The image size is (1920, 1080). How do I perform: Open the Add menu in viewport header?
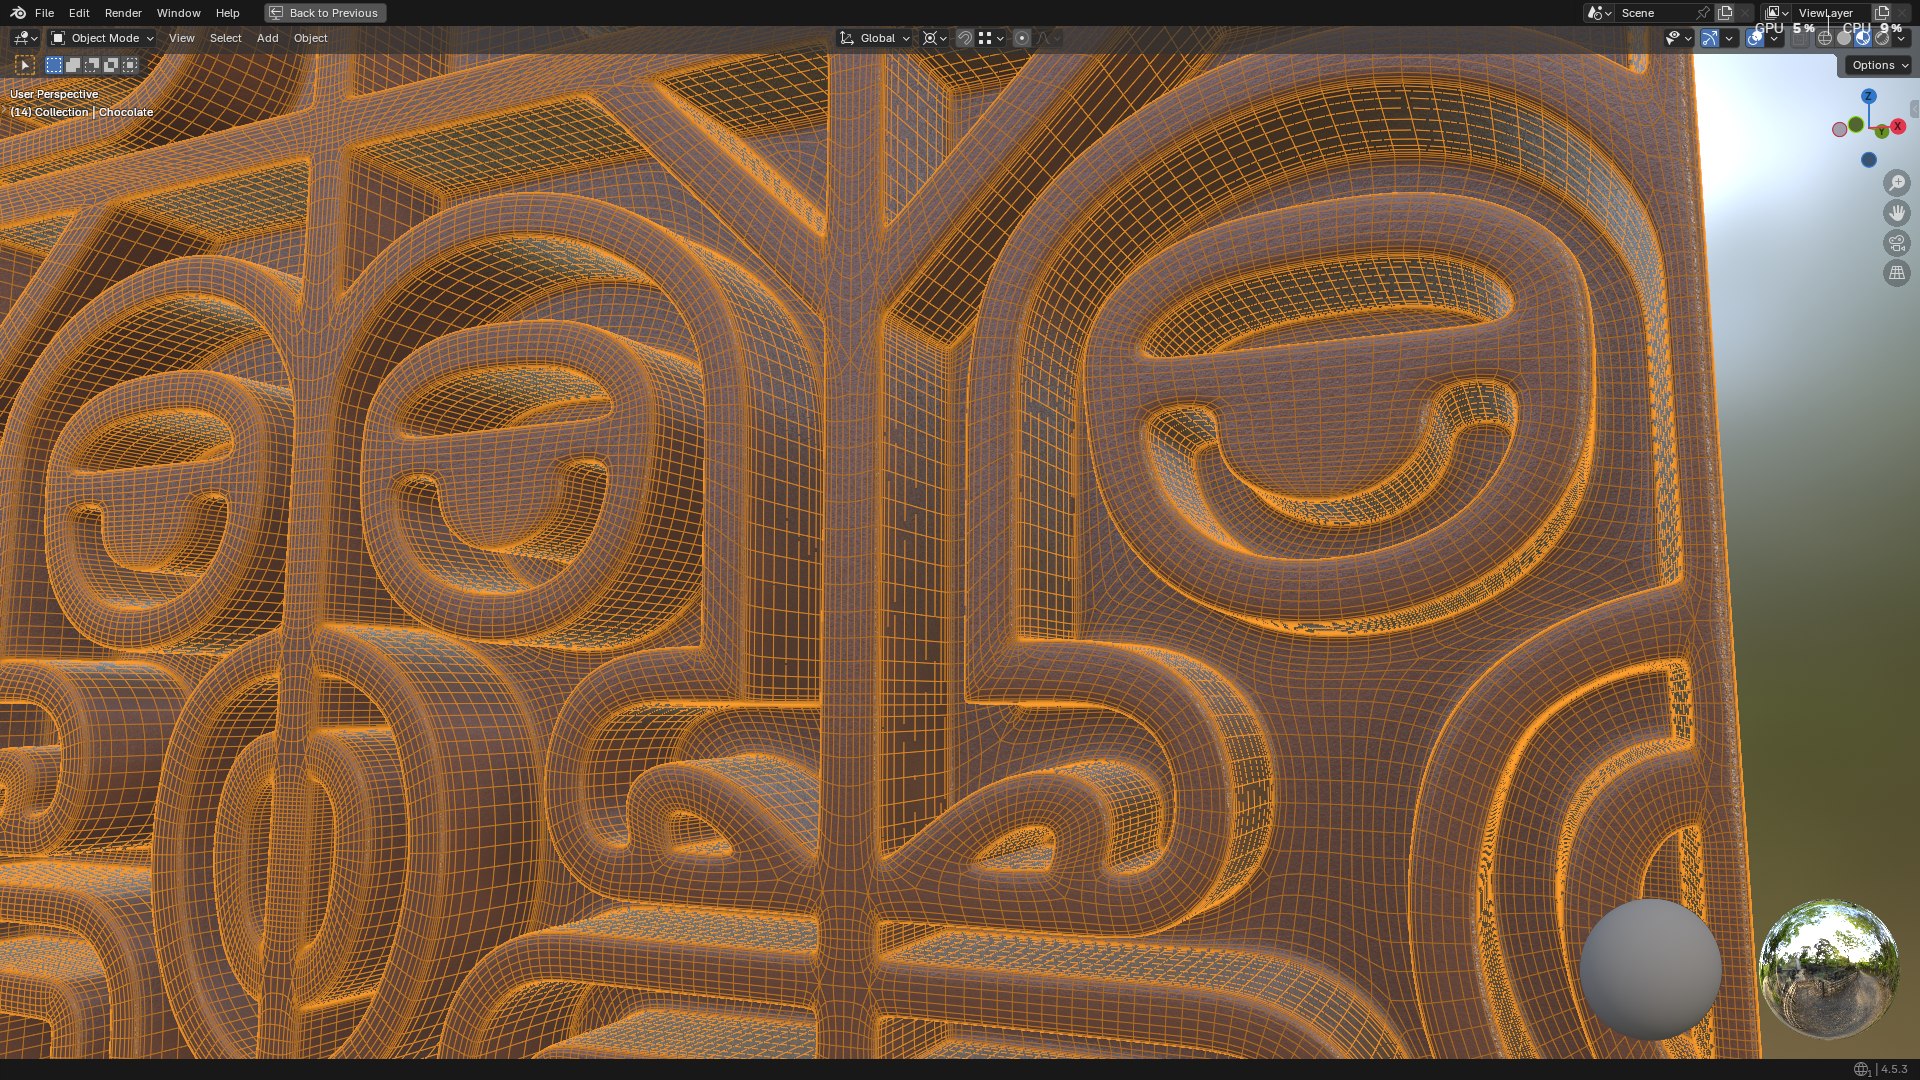(x=267, y=38)
